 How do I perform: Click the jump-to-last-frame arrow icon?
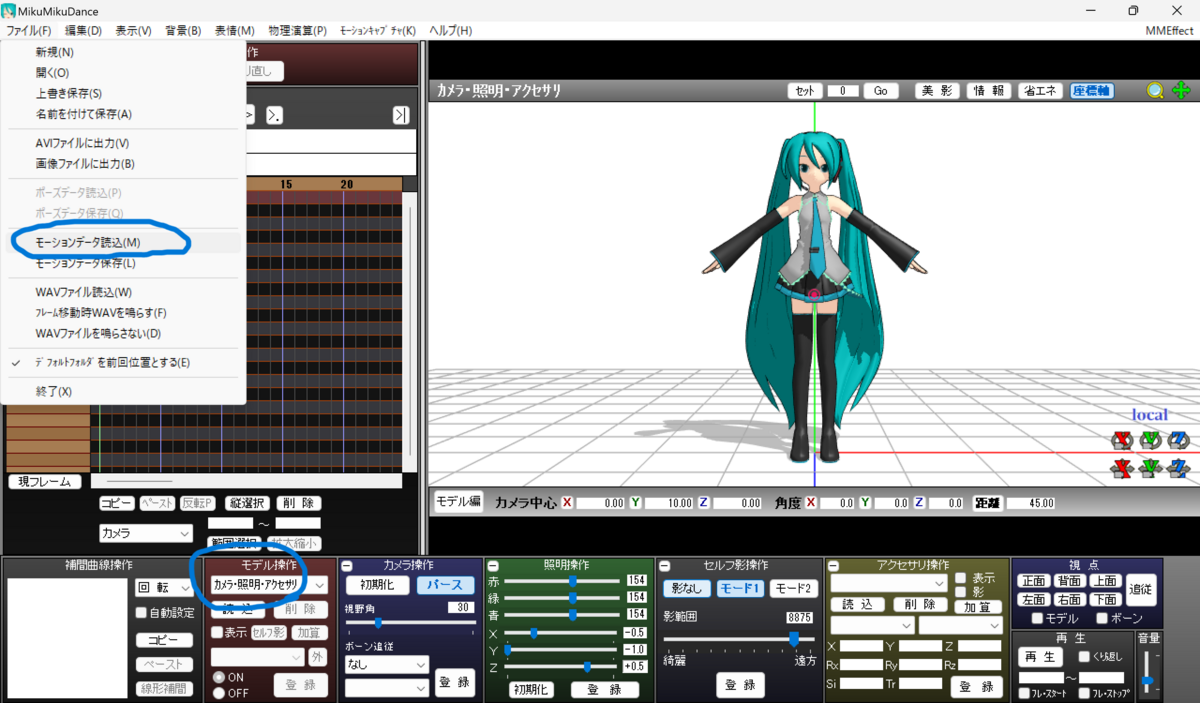coord(401,115)
